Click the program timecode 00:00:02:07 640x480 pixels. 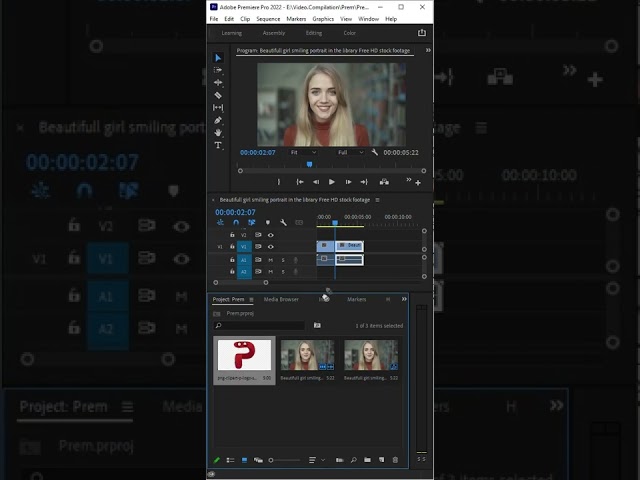click(x=258, y=152)
